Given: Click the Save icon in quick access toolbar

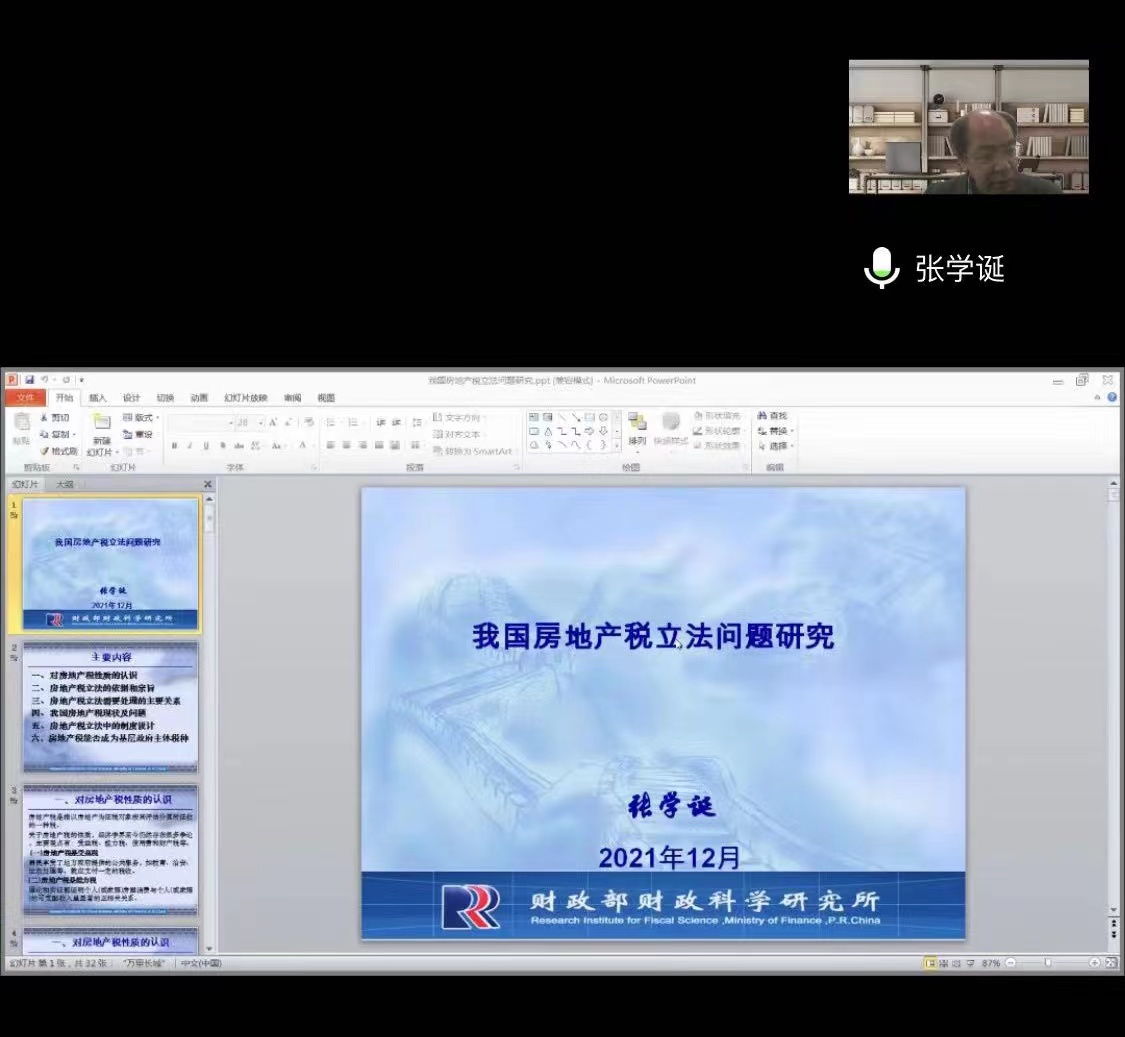Looking at the screenshot, I should [30, 380].
